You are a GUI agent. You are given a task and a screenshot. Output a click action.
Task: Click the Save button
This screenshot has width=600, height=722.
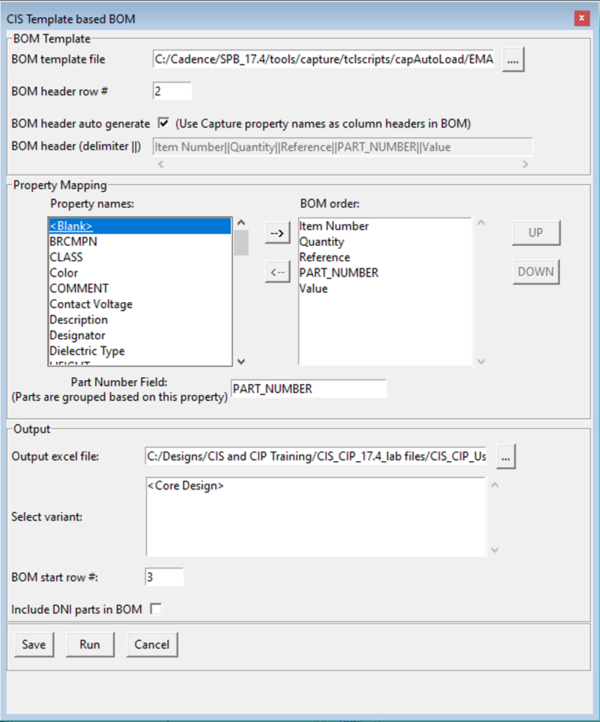click(x=34, y=645)
